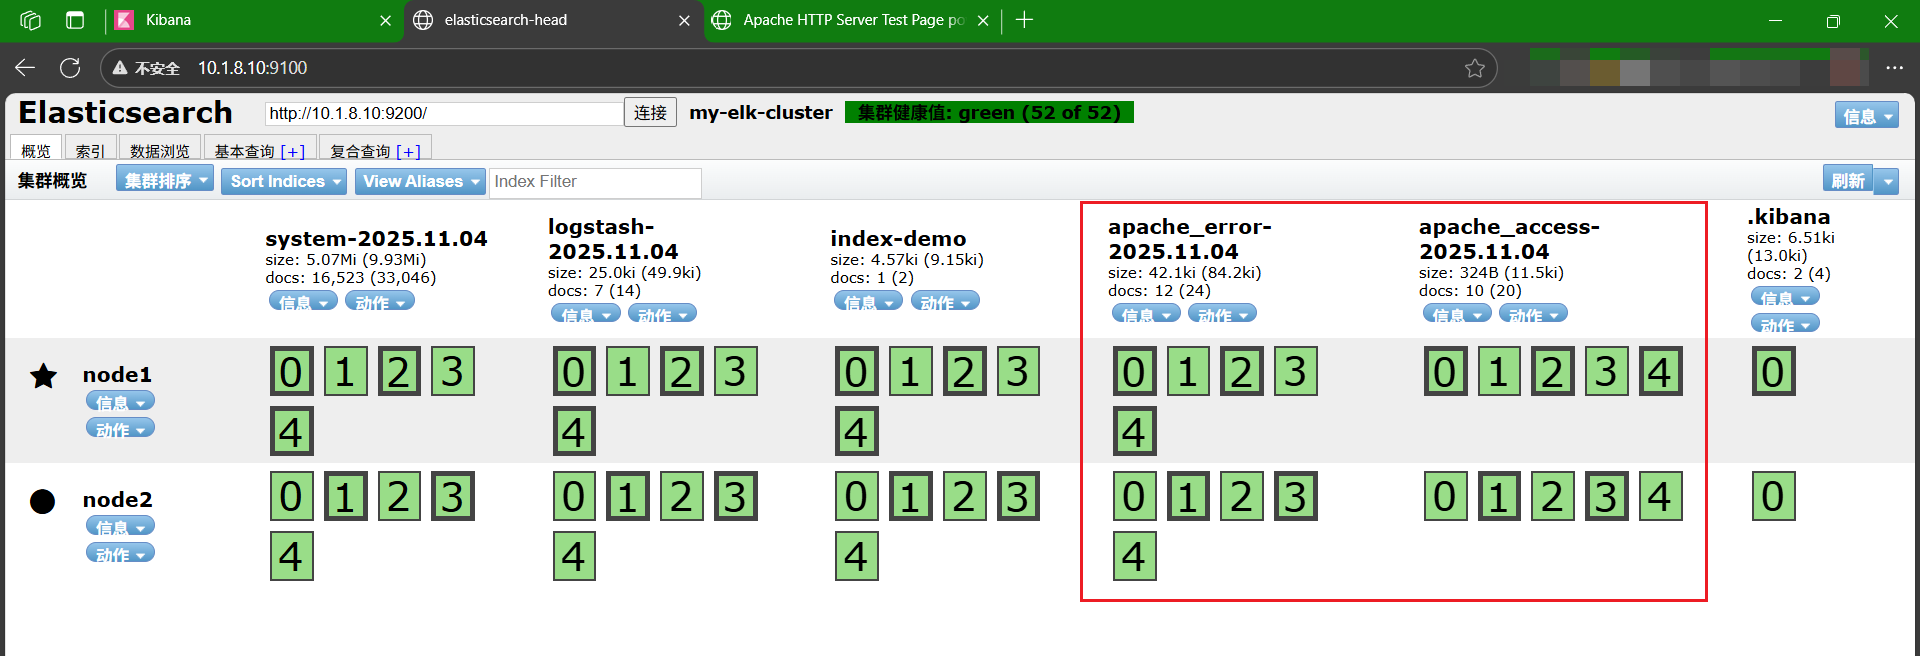This screenshot has height=656, width=1920.
Task: Click the 连接 connect button
Action: (x=650, y=112)
